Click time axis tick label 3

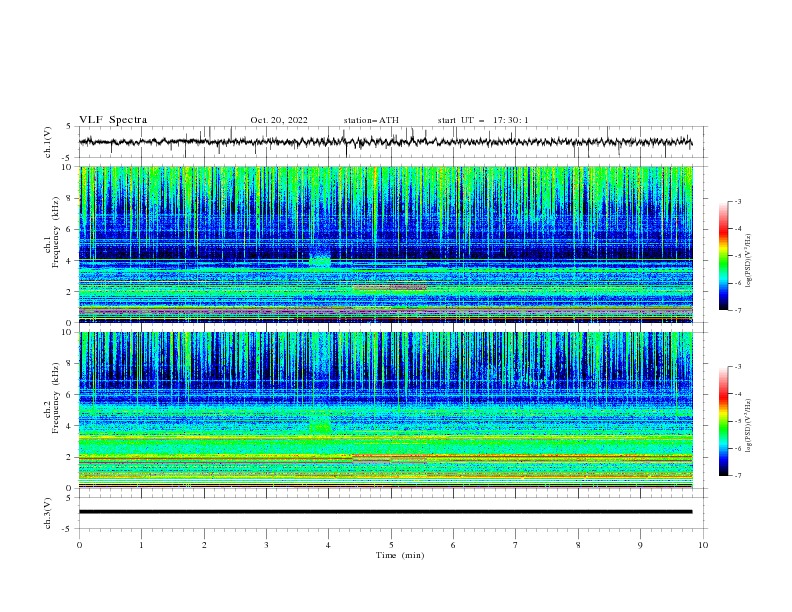[x=266, y=545]
